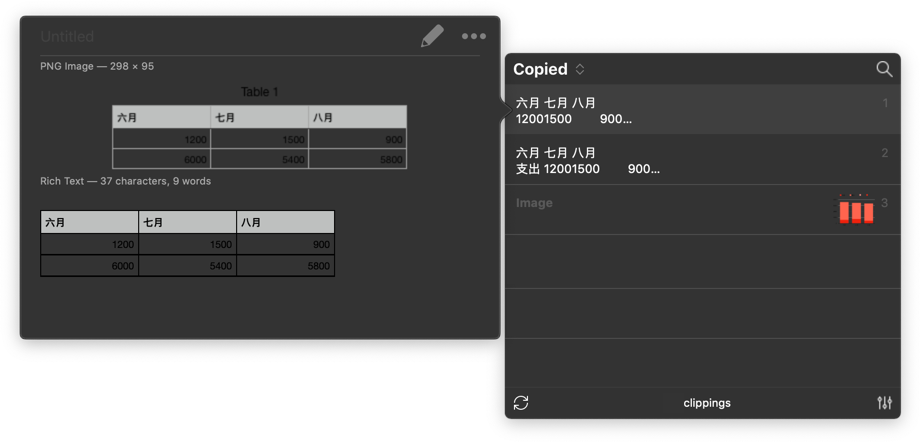Image resolution: width=920 pixels, height=442 pixels.
Task: Open the sliders settings icon
Action: 884,403
